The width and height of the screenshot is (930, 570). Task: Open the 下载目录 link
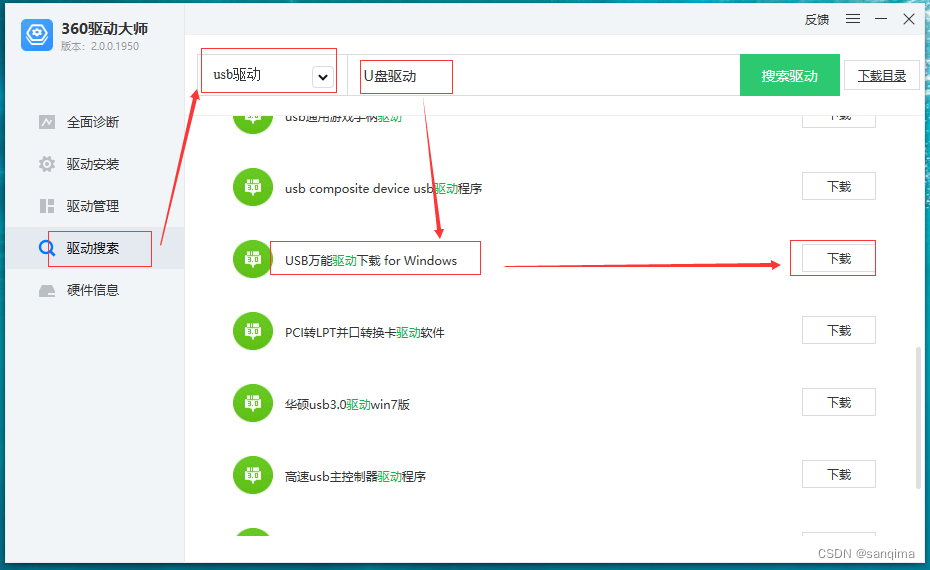pyautogui.click(x=881, y=75)
